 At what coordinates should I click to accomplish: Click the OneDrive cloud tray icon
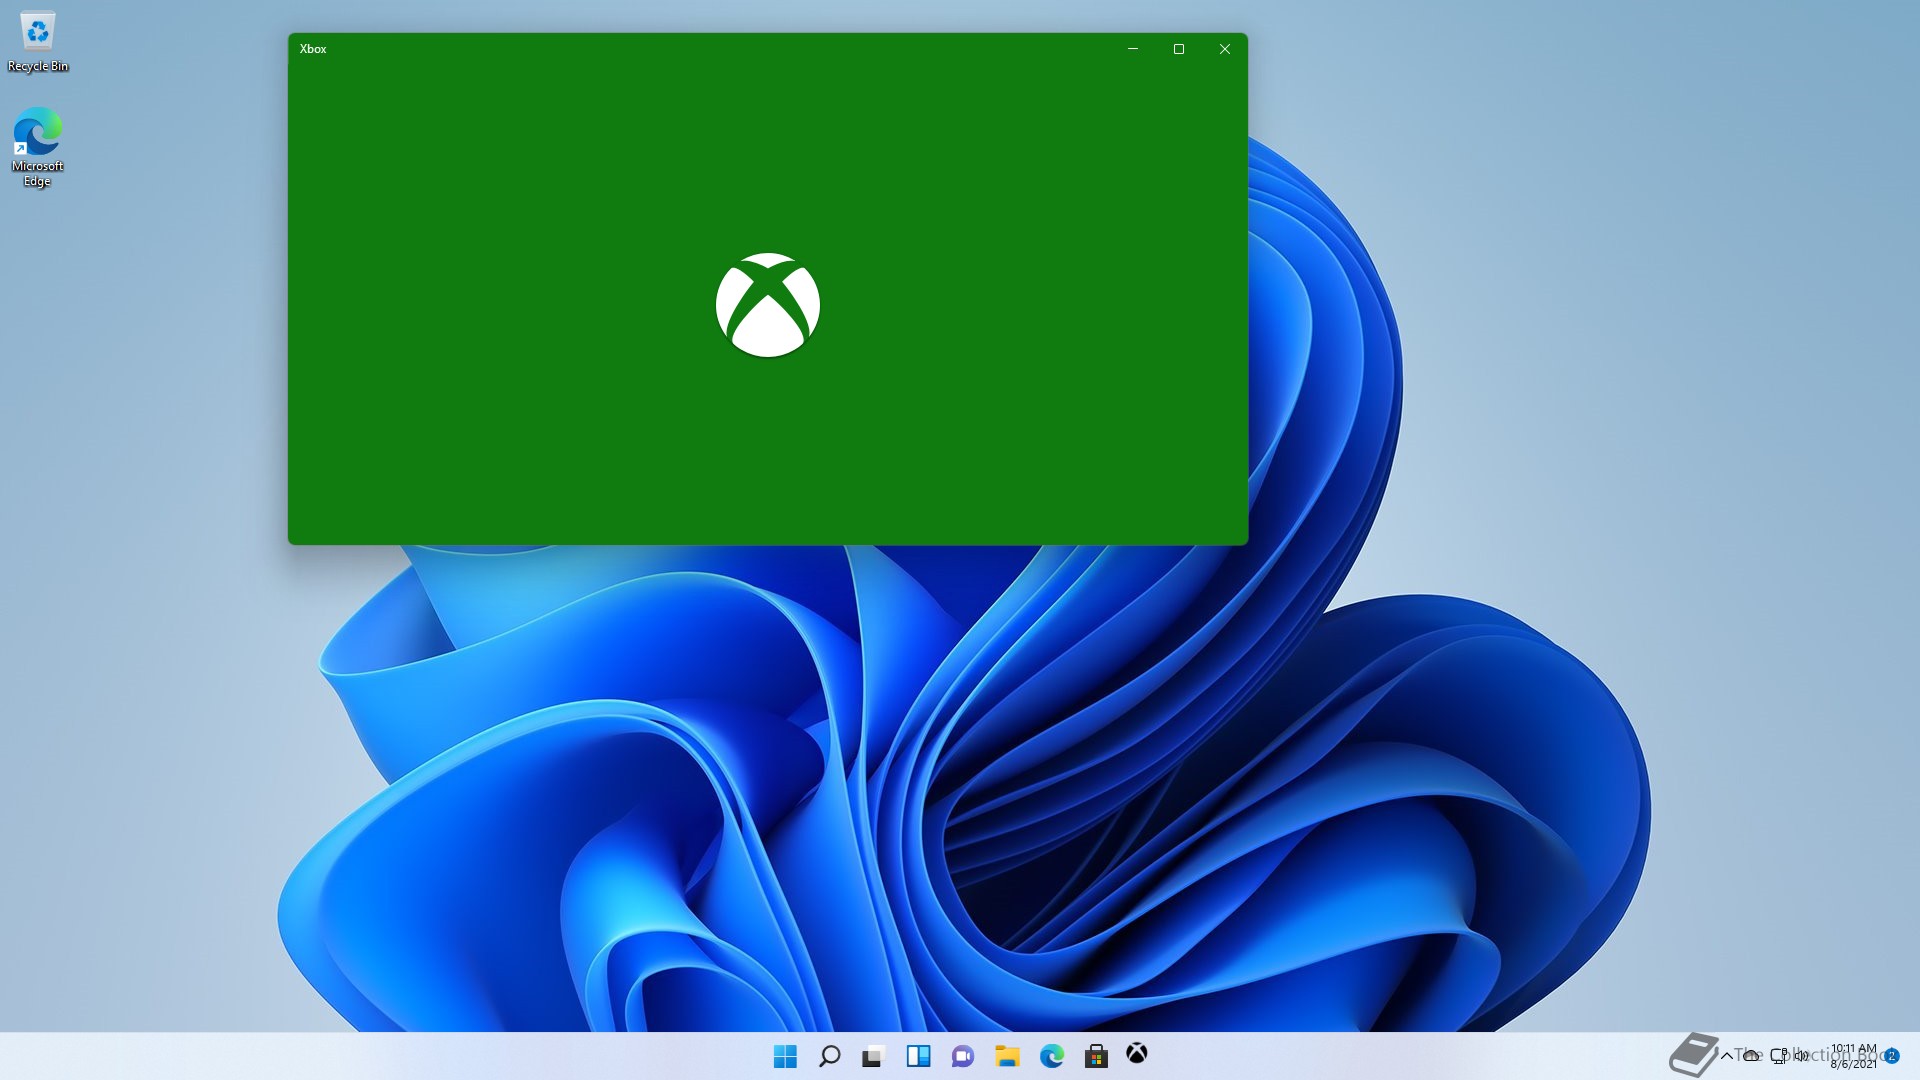[1751, 1056]
